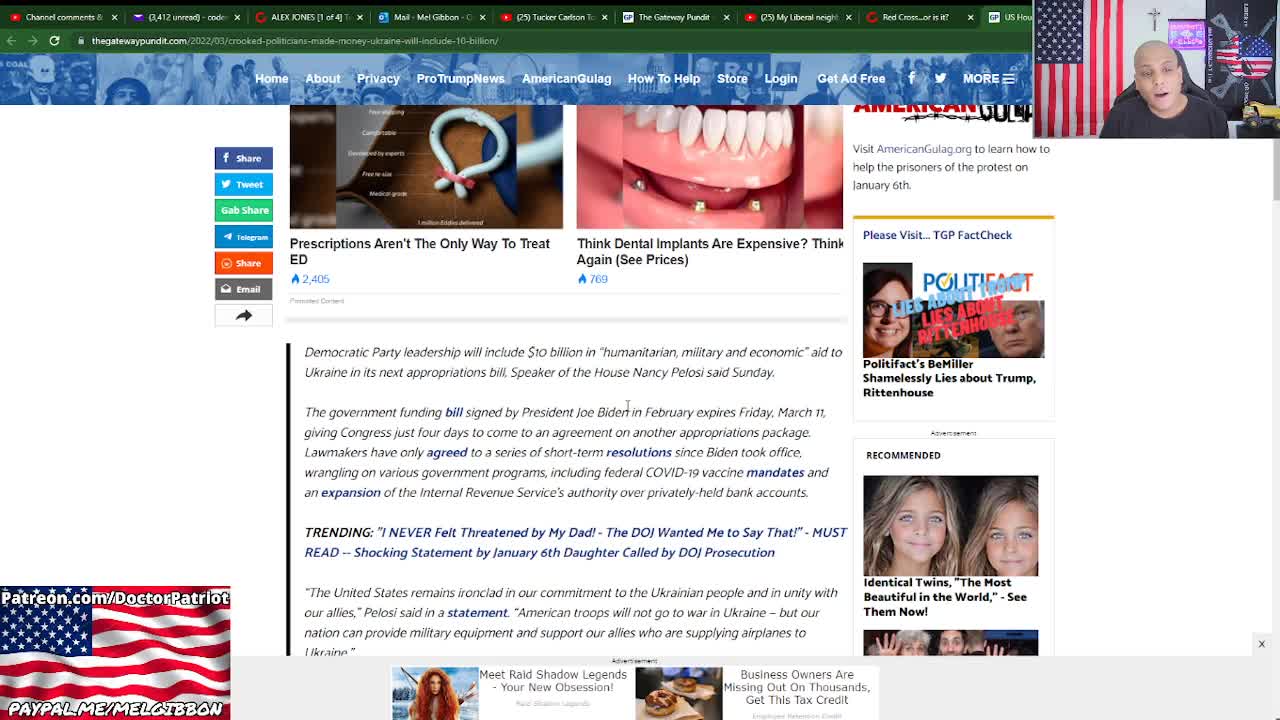Click the dental implants ad image
This screenshot has width=1280, height=720.
tap(710, 167)
